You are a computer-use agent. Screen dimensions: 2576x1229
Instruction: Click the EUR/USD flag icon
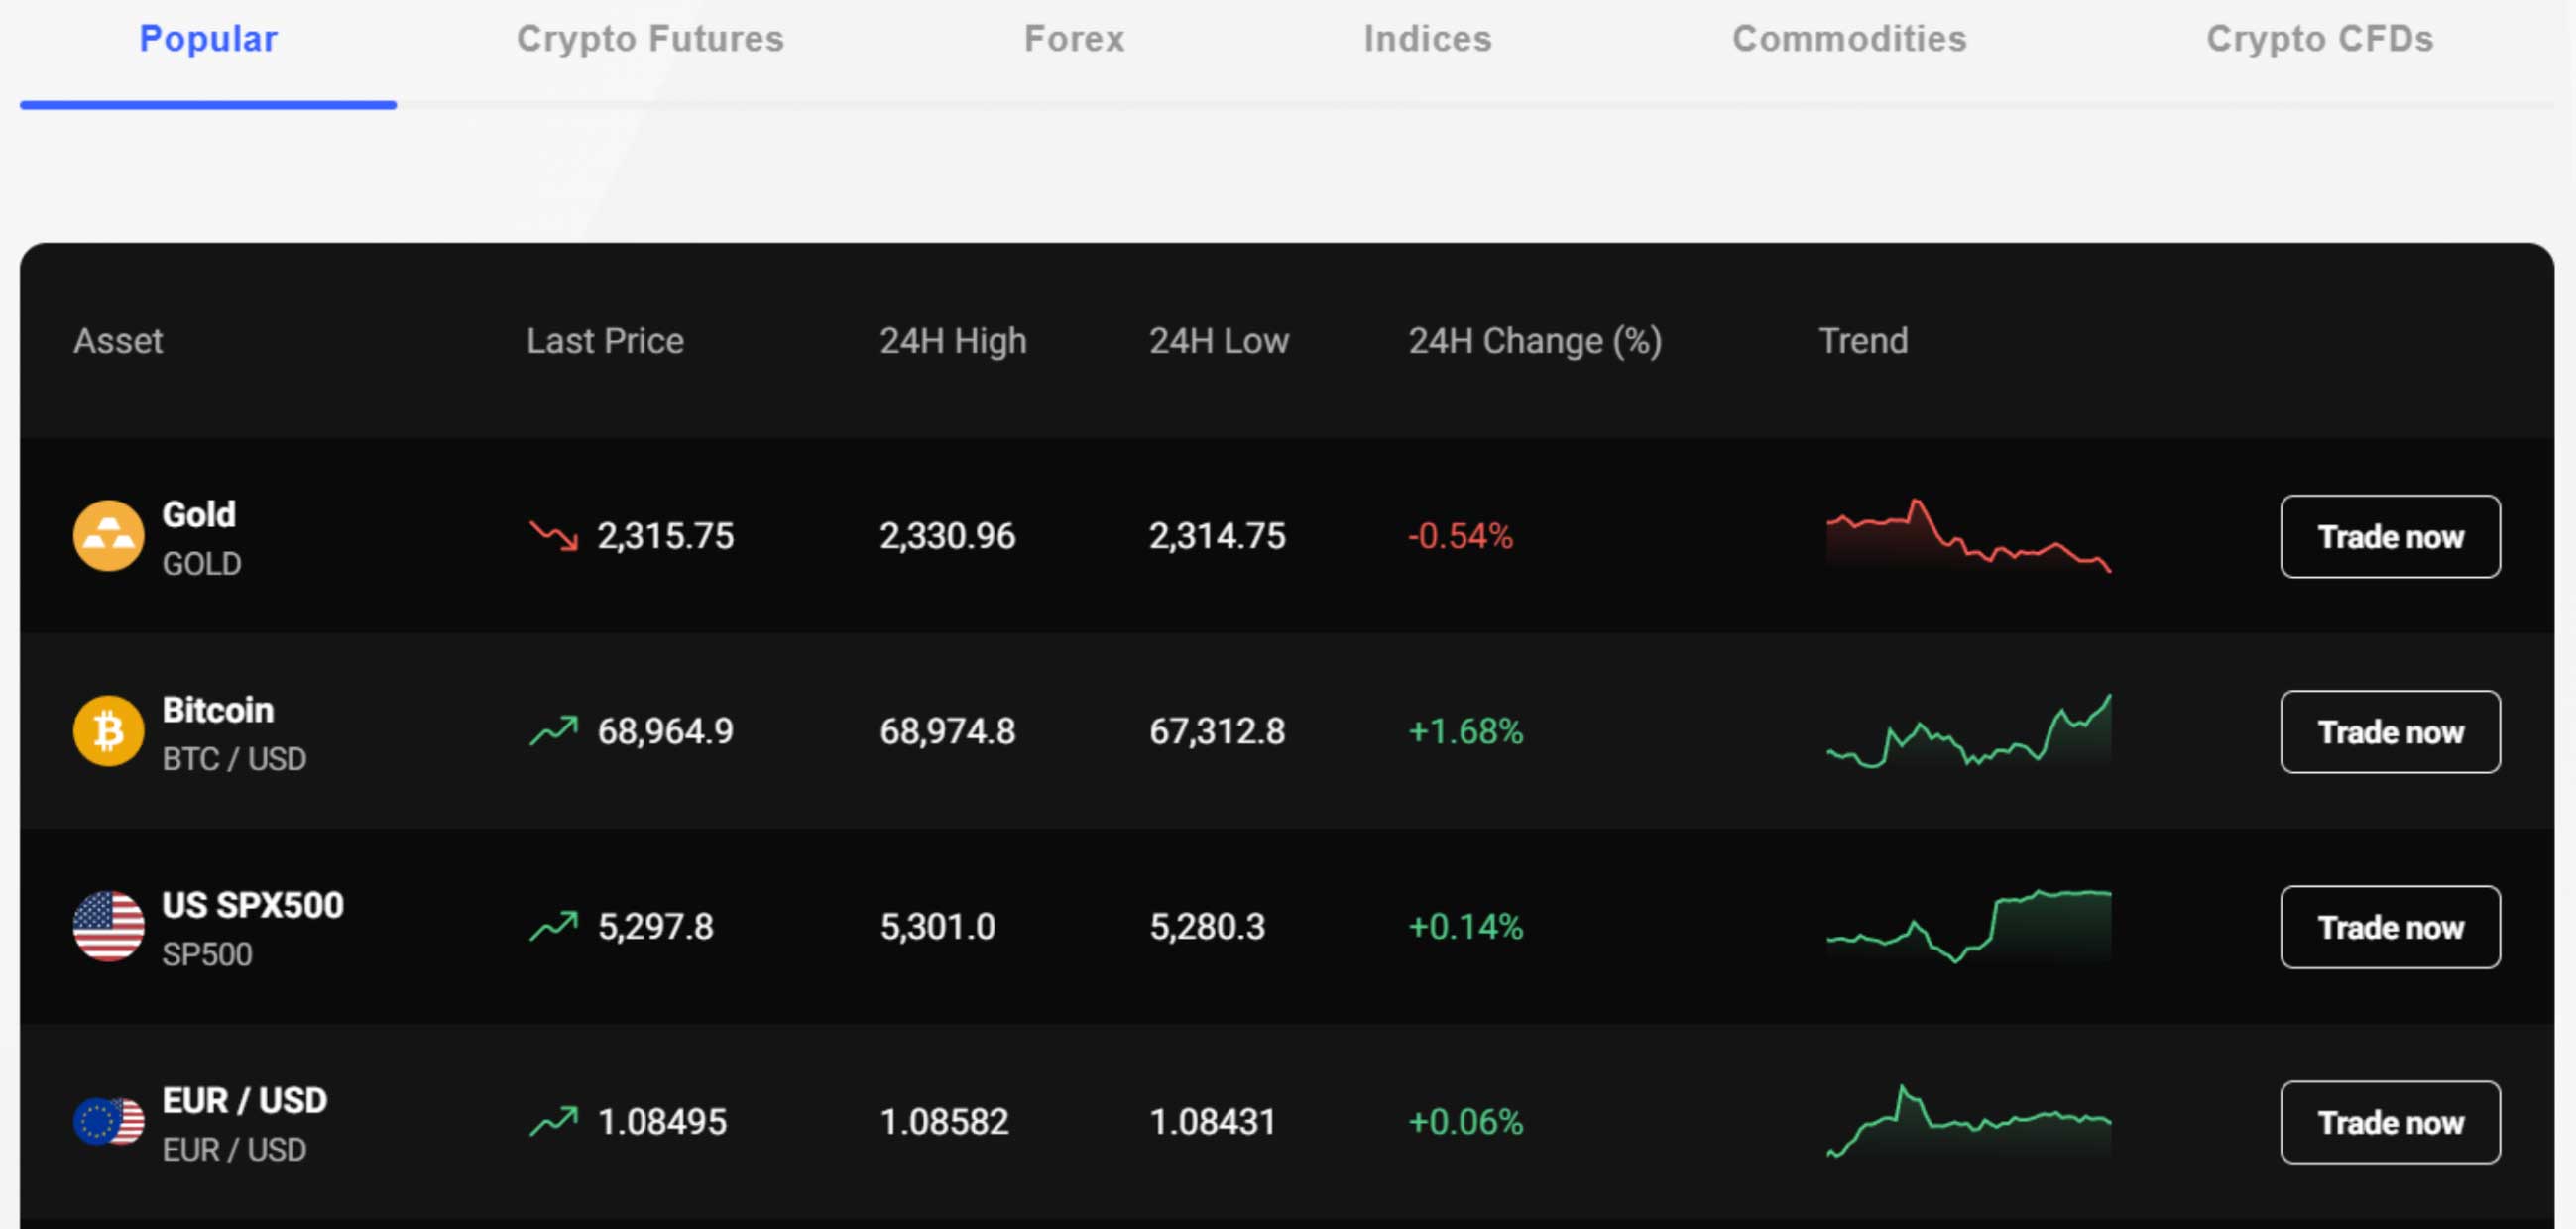pyautogui.click(x=107, y=1121)
